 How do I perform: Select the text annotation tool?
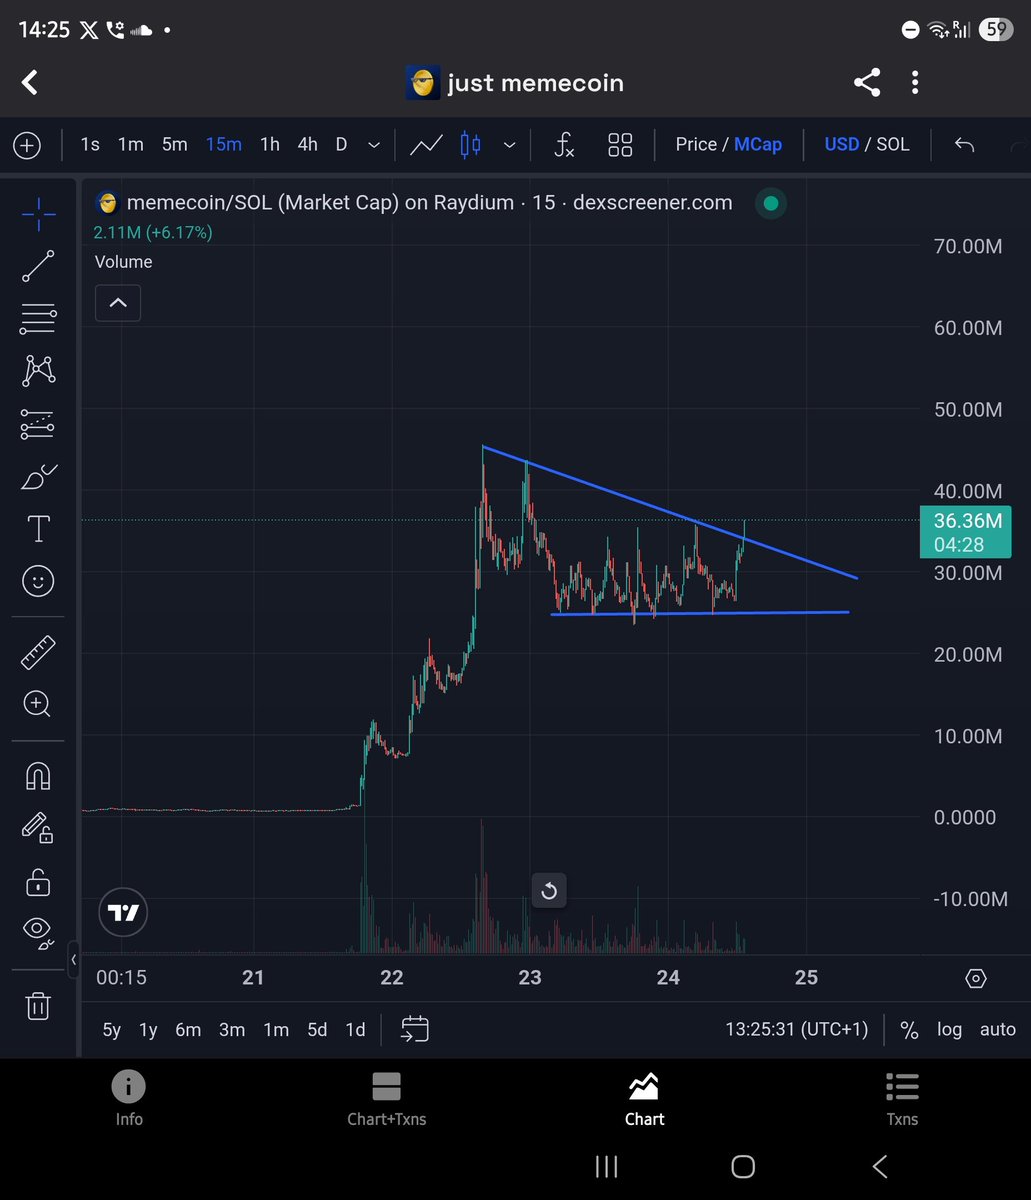click(x=37, y=528)
